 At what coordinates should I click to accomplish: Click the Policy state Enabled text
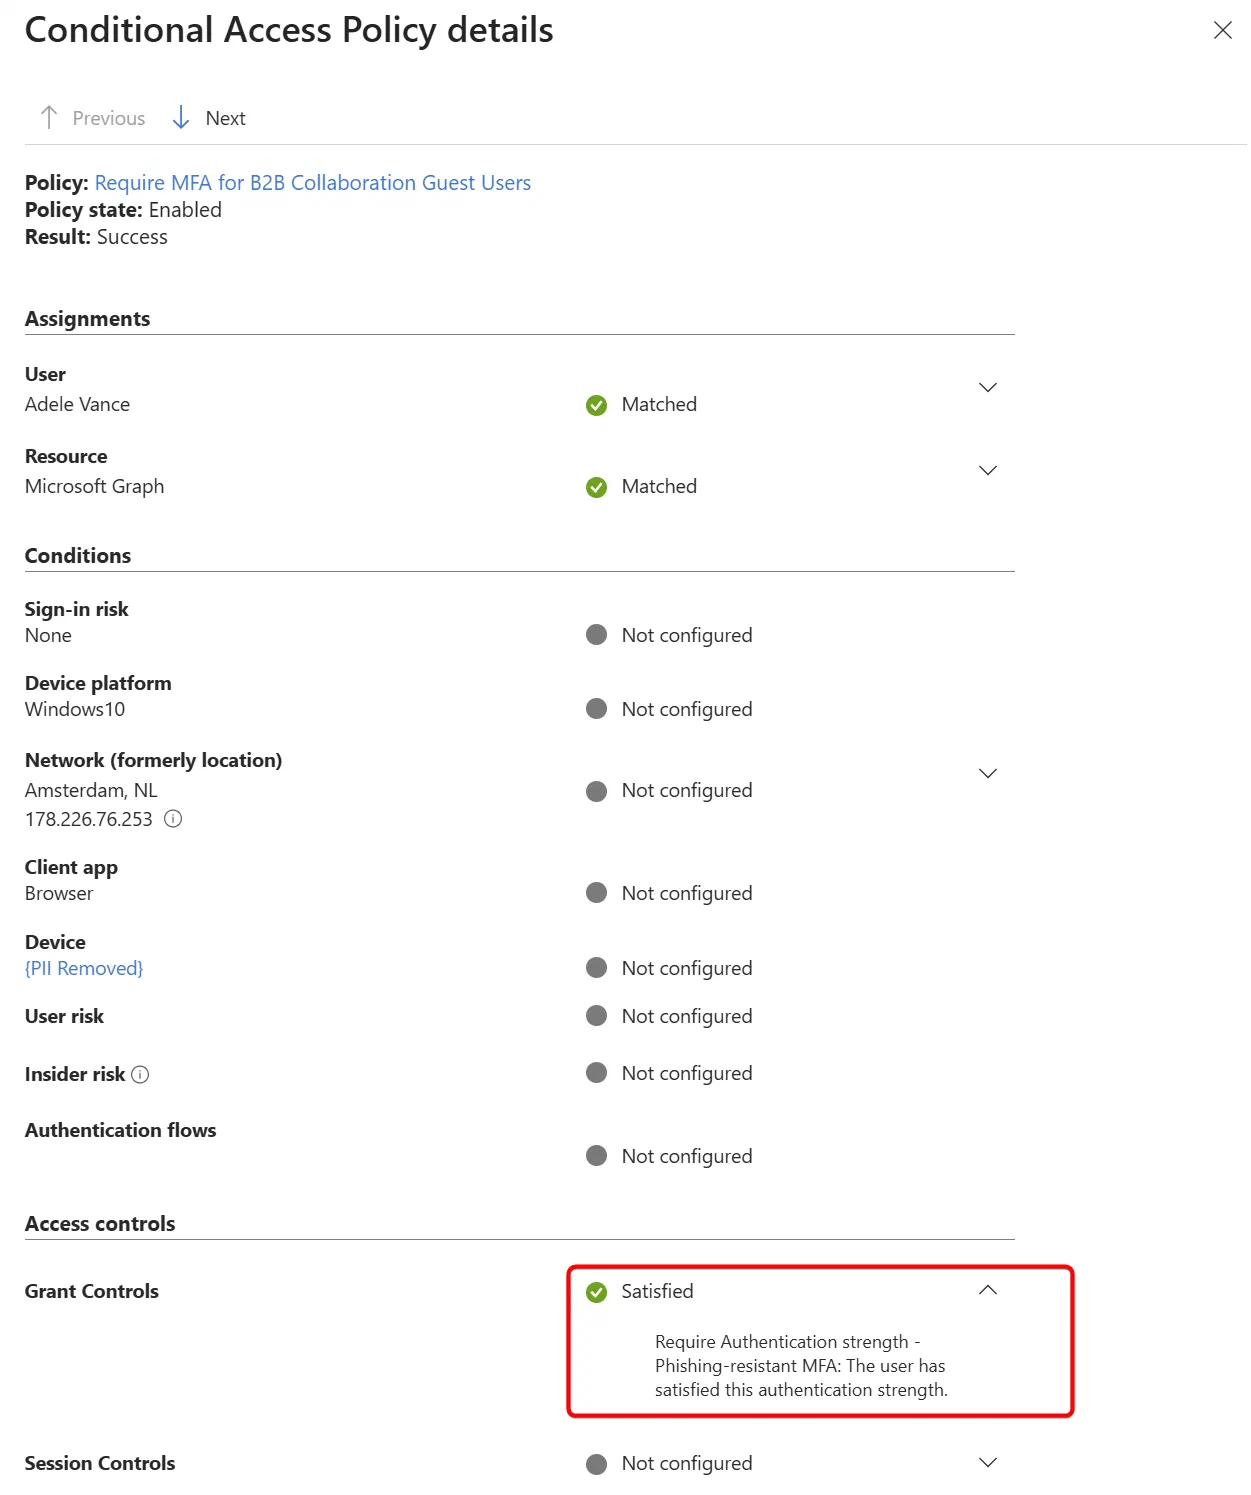123,210
